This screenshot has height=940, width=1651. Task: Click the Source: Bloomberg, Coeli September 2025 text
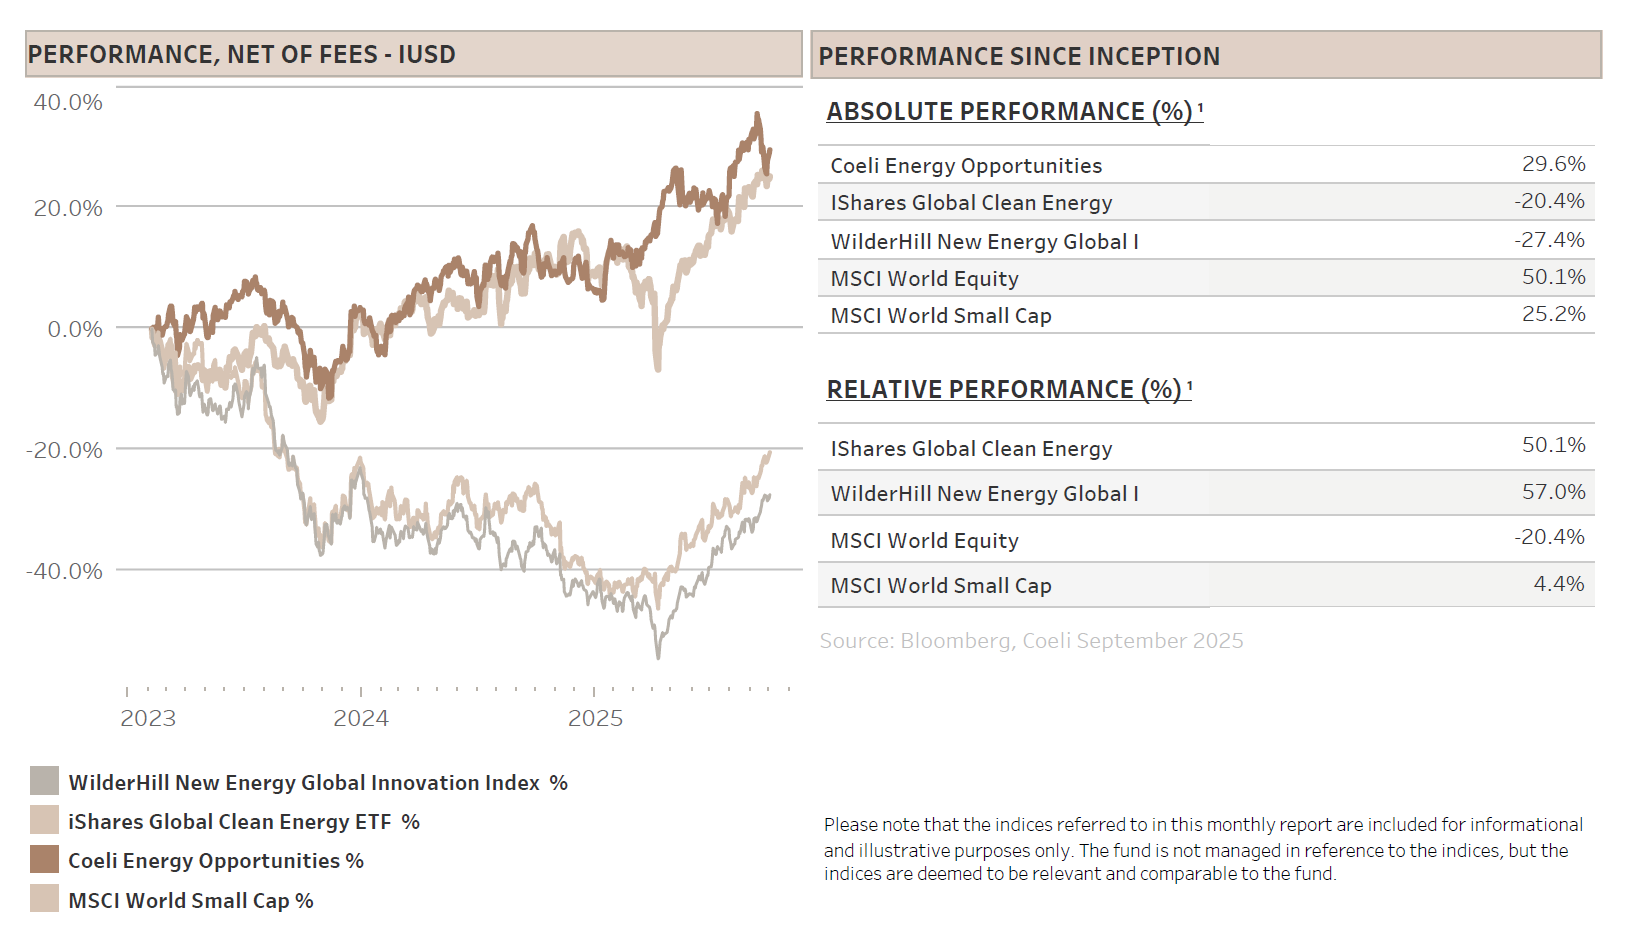pos(1031,641)
